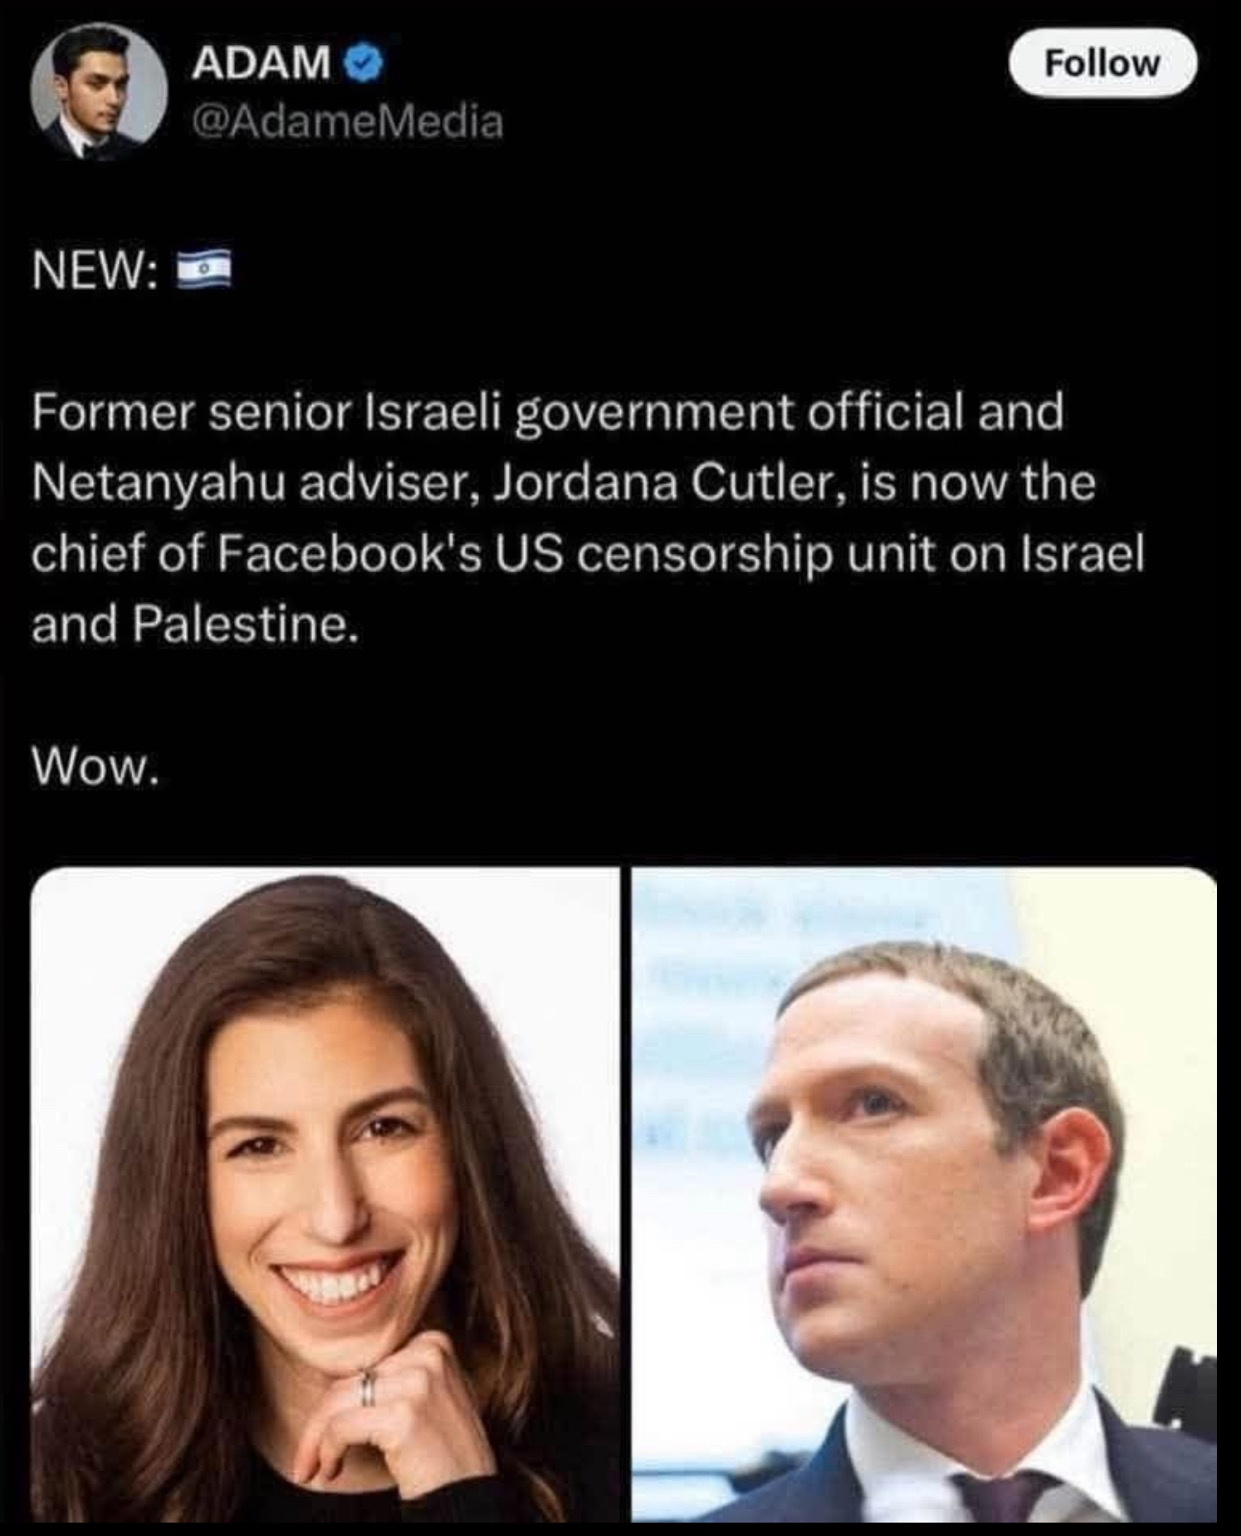
Task: Click the Israeli flag emoji after NEW:
Action: coord(205,269)
